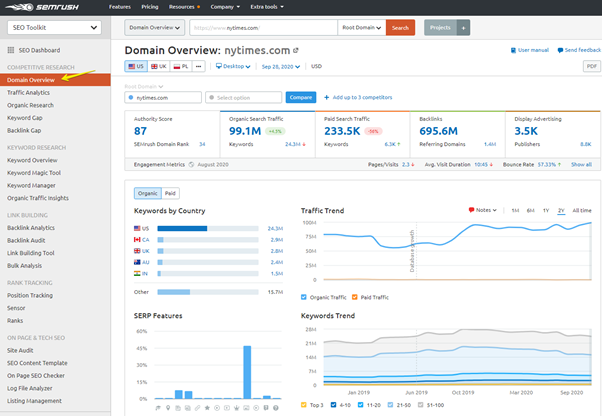The height and width of the screenshot is (416, 602).
Task: Expand Company menu
Action: [x=225, y=7]
